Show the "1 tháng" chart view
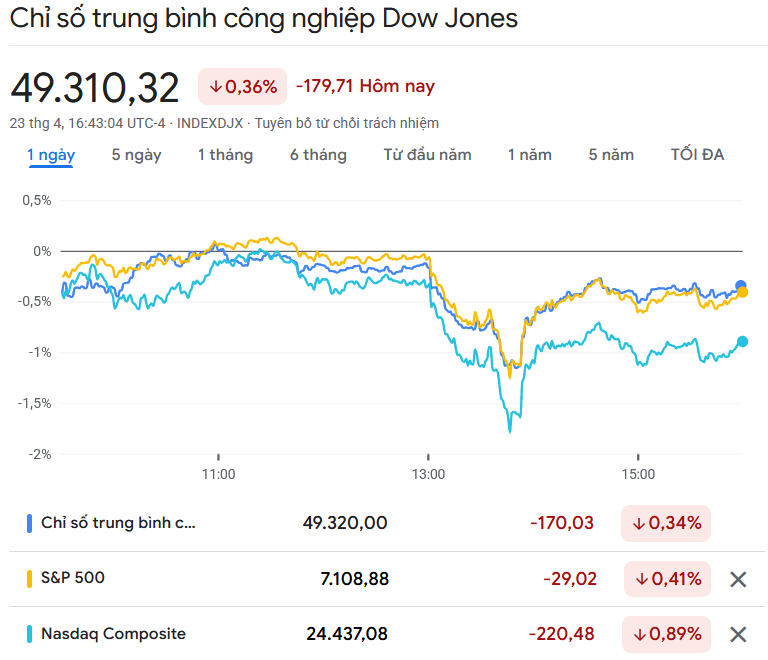The image size is (768, 660). 225,155
